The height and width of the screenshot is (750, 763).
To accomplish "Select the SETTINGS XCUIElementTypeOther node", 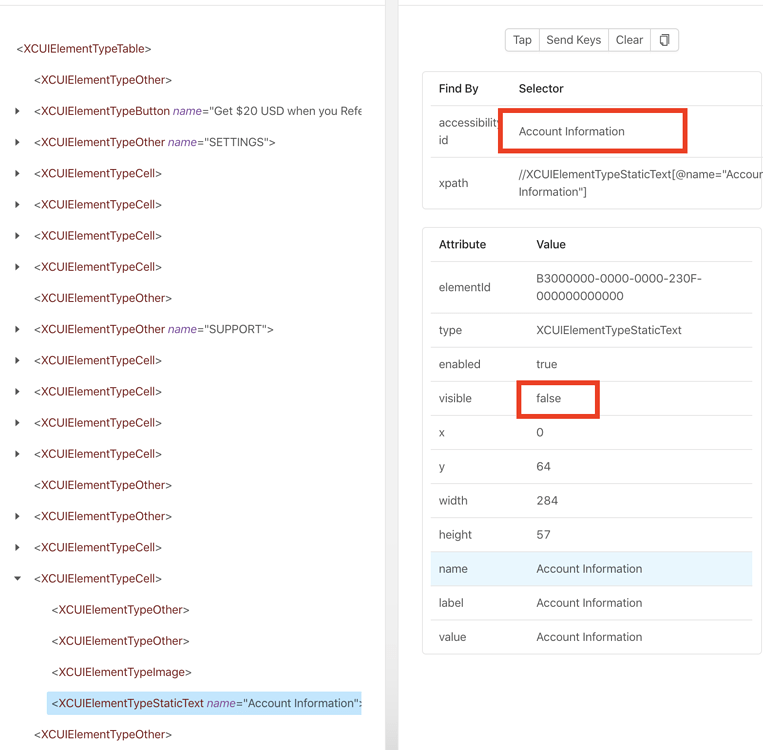I will pos(154,142).
